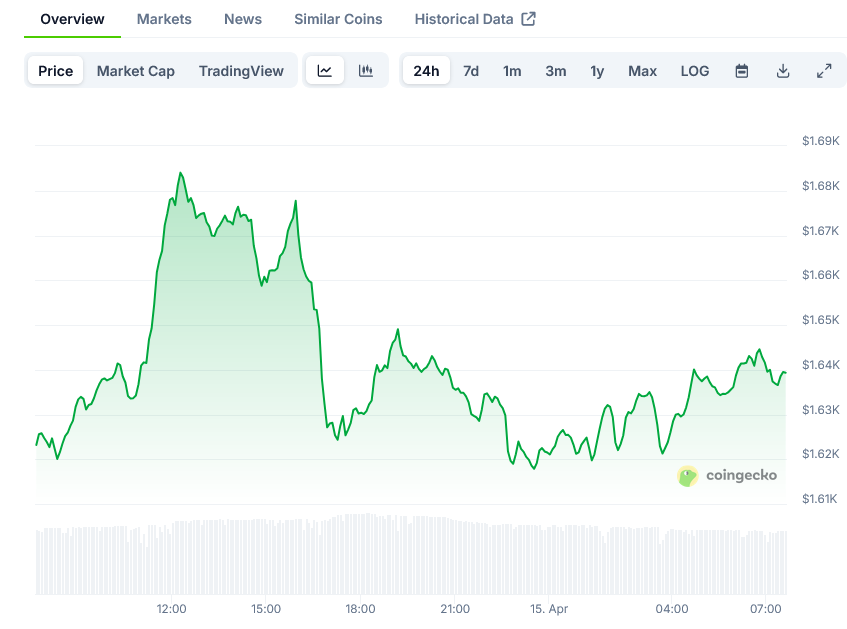Image resolution: width=847 pixels, height=629 pixels.
Task: Set time range to 7d
Action: pos(471,71)
